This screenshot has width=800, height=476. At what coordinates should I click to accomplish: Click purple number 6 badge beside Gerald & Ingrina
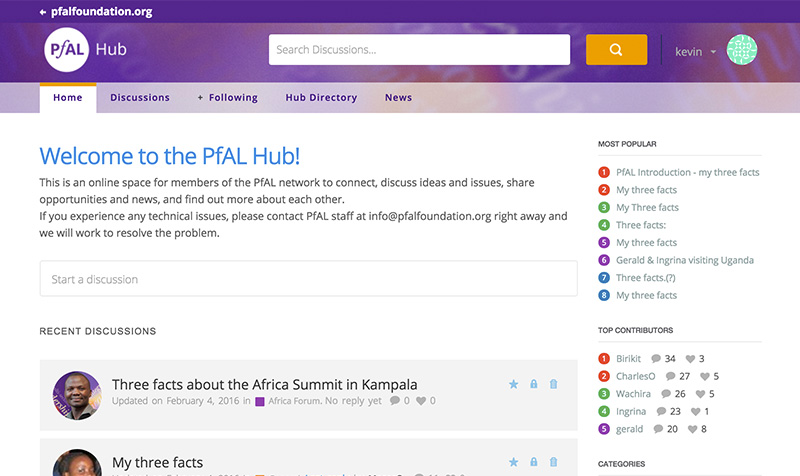pos(604,260)
